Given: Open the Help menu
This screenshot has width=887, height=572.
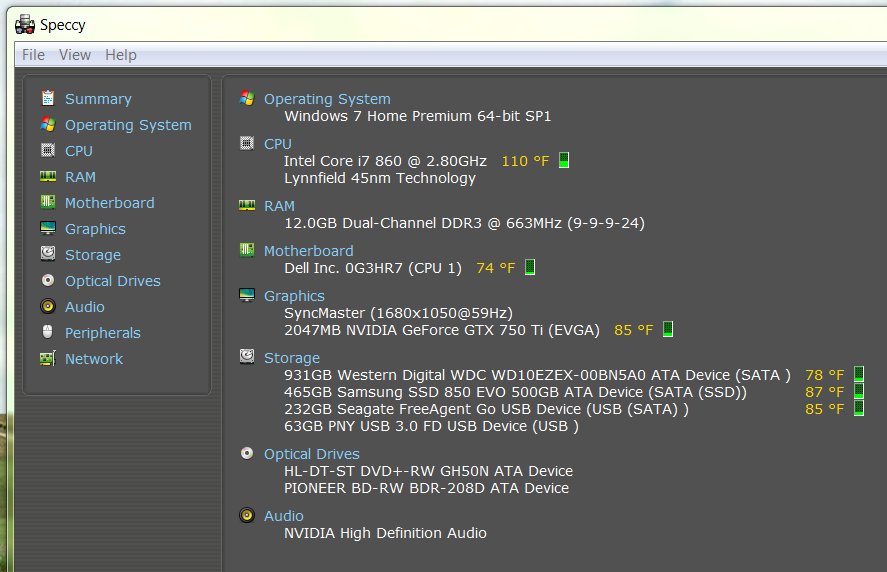Looking at the screenshot, I should pos(121,55).
